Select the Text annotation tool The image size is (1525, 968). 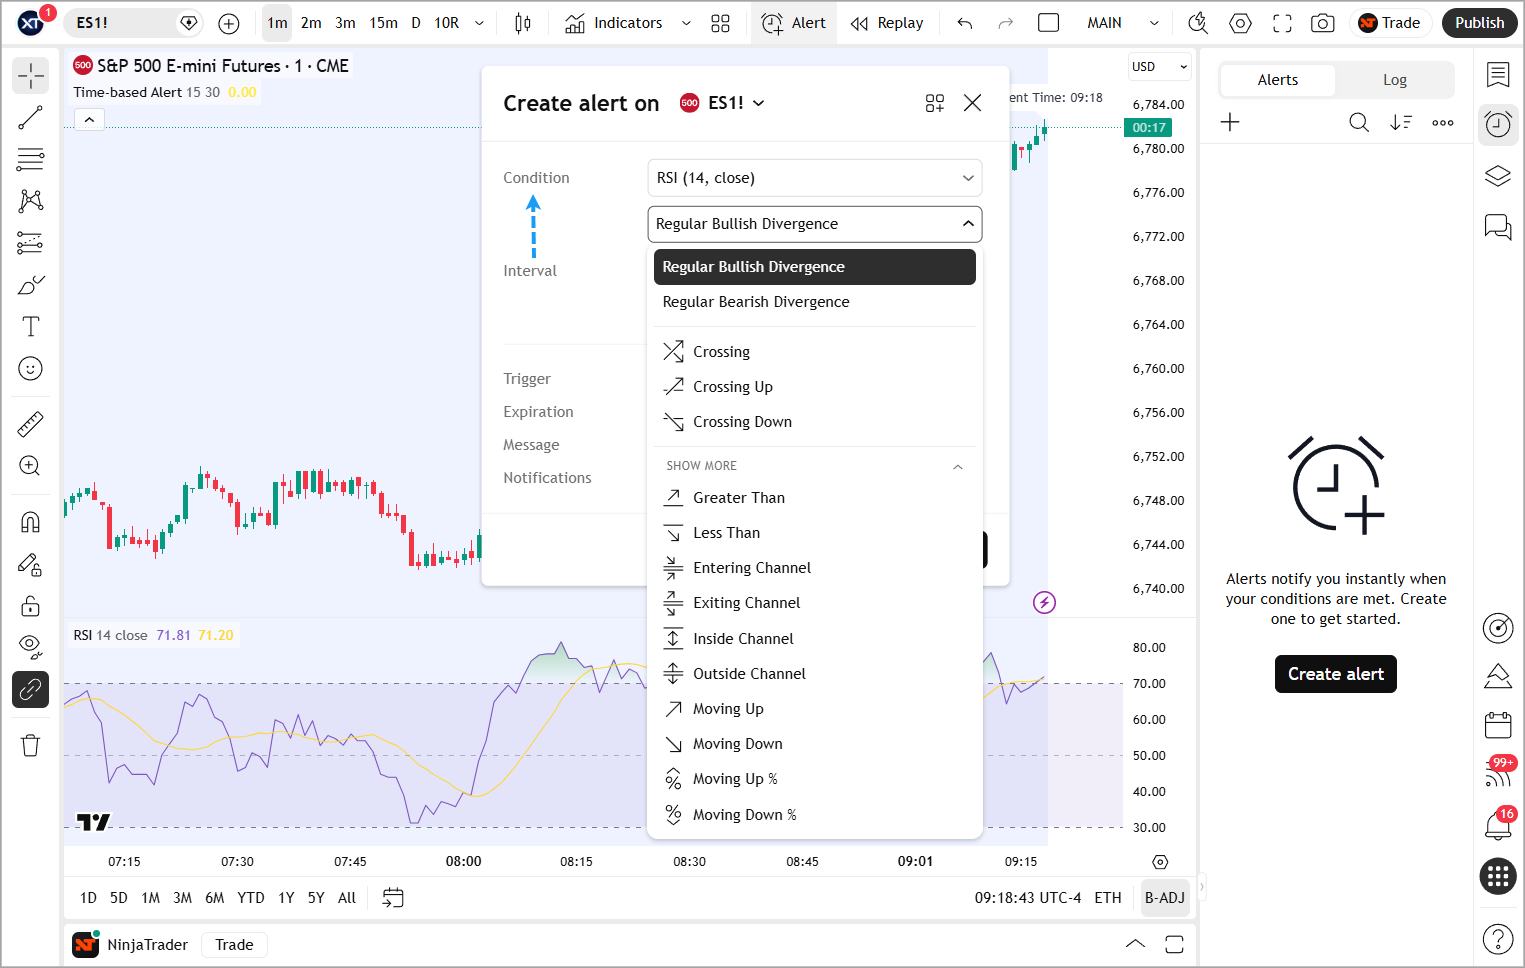[30, 327]
